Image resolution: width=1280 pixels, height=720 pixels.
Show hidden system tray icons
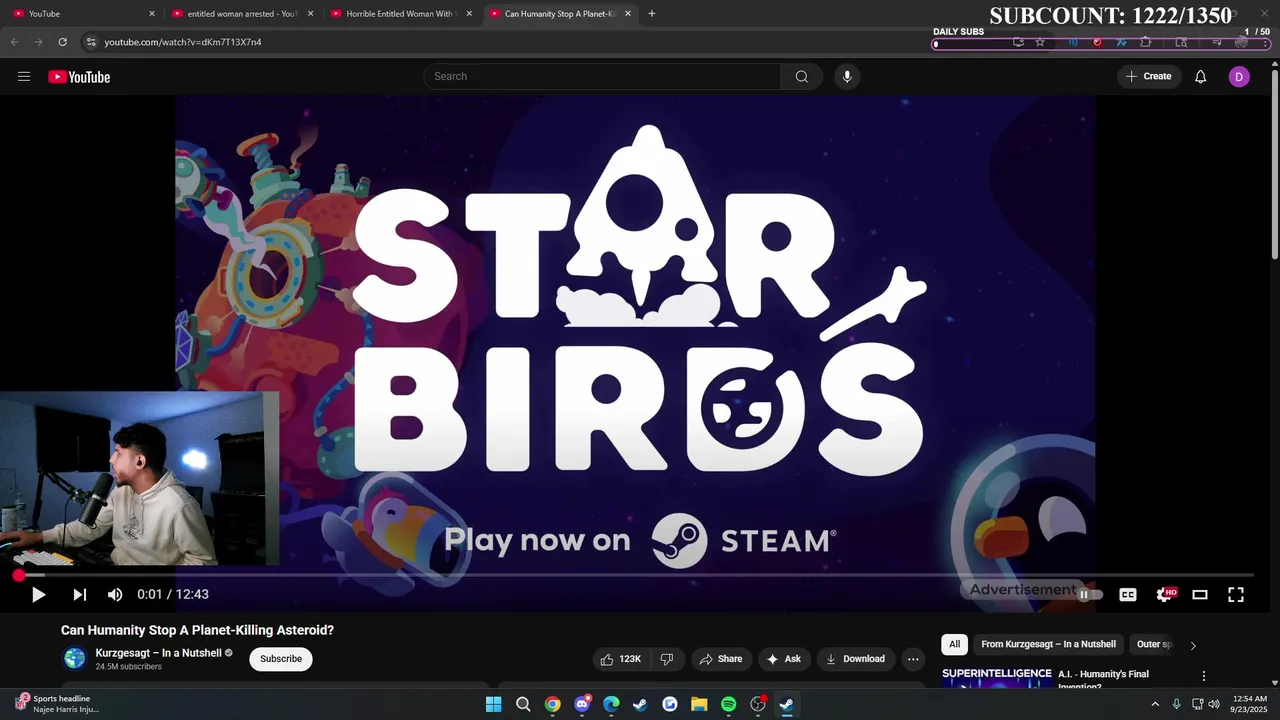point(1155,704)
